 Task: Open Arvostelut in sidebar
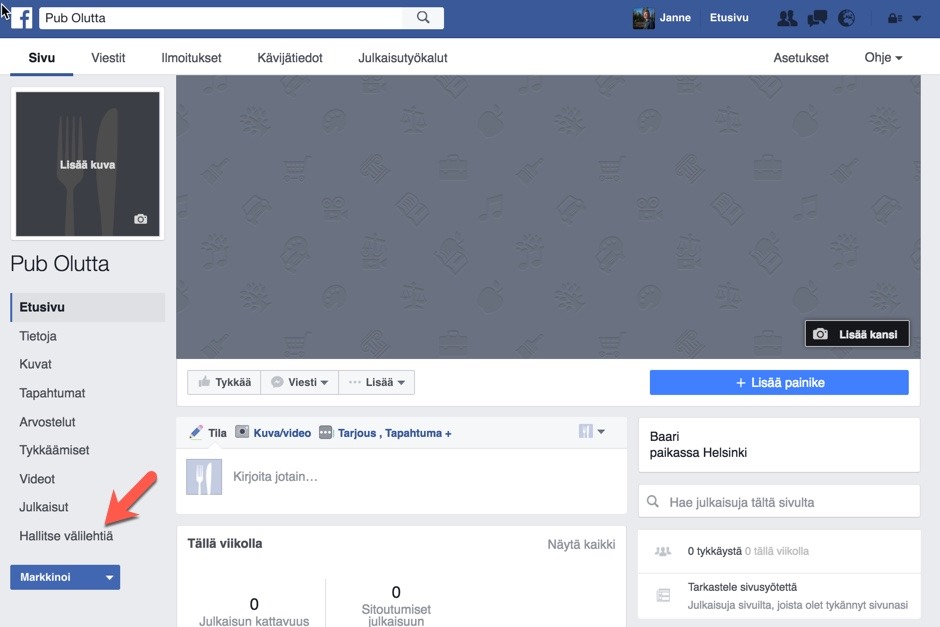47,421
